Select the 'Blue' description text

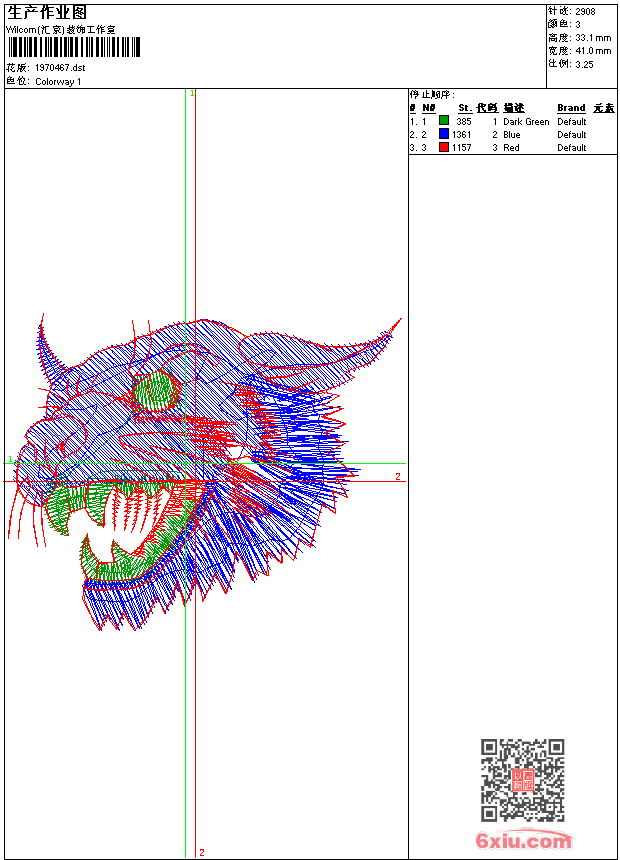[511, 134]
